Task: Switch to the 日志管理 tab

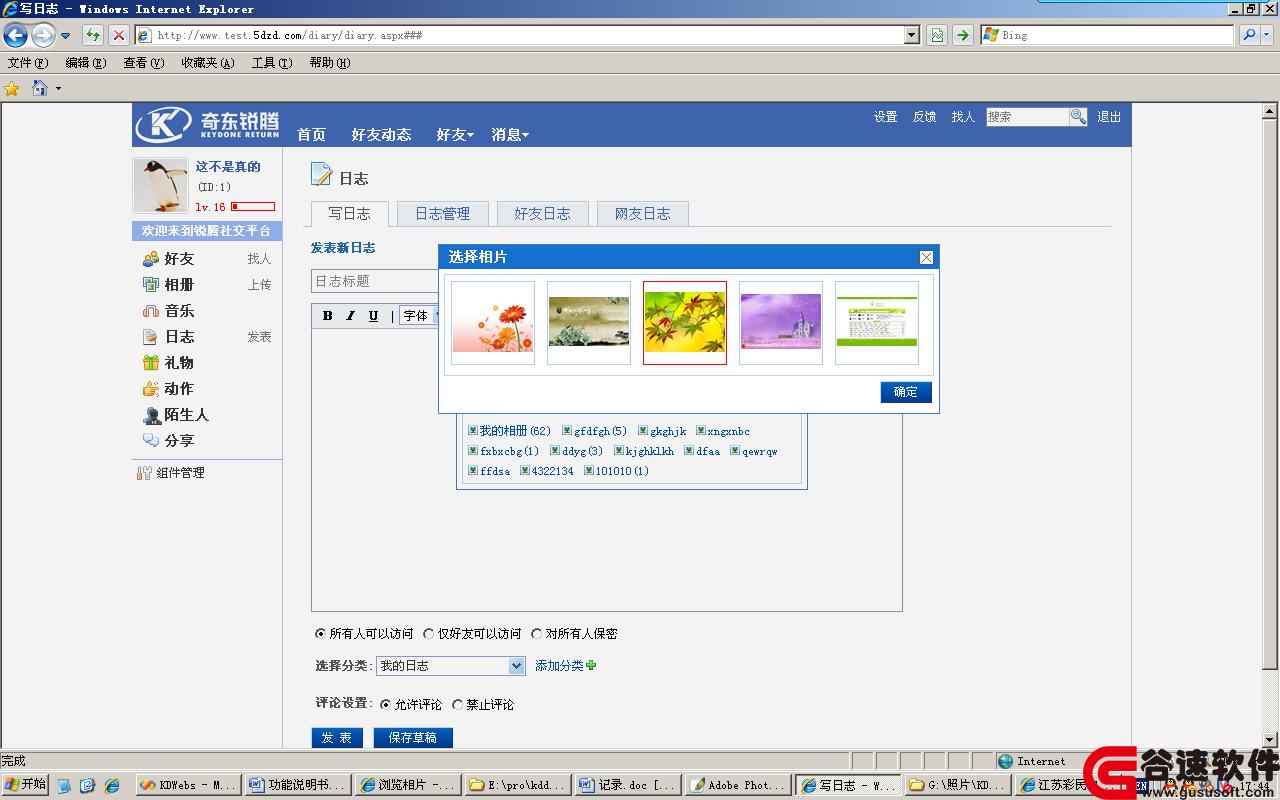Action: (x=442, y=214)
